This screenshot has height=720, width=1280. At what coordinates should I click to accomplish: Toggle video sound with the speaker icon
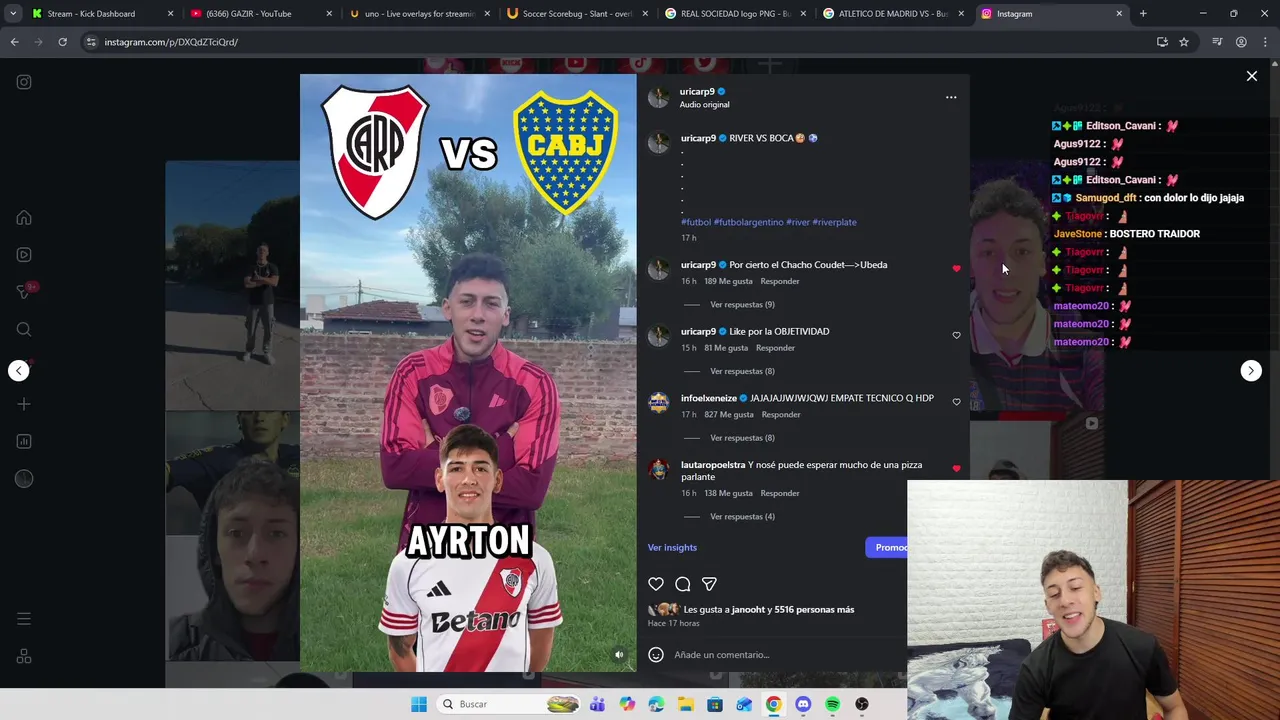coord(619,655)
